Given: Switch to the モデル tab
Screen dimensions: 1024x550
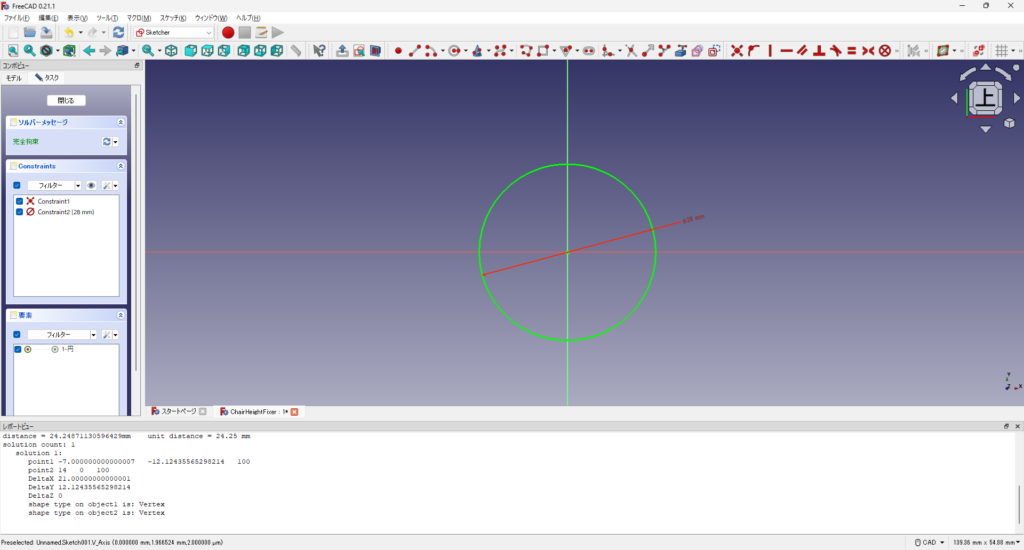Looking at the screenshot, I should pos(14,77).
